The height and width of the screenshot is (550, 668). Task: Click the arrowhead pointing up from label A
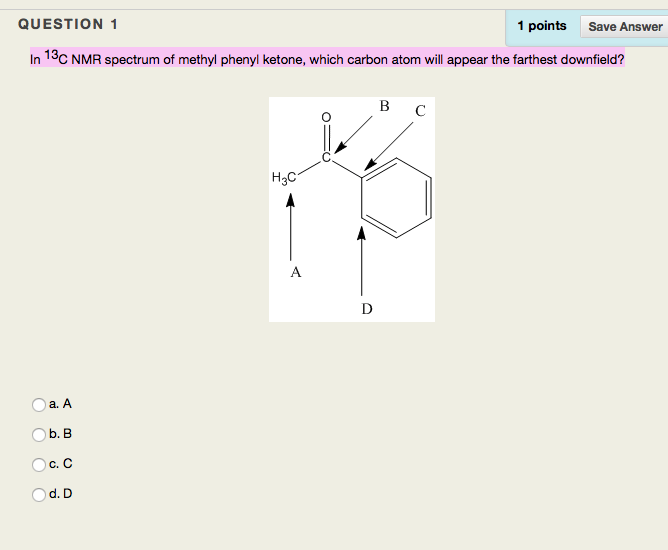[291, 200]
